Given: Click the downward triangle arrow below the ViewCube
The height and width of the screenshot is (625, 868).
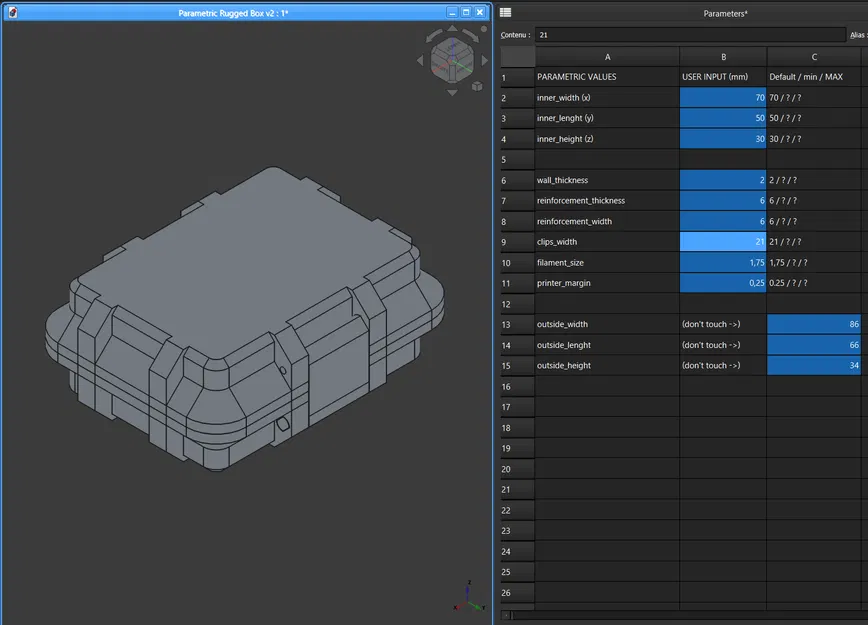Looking at the screenshot, I should [452, 92].
